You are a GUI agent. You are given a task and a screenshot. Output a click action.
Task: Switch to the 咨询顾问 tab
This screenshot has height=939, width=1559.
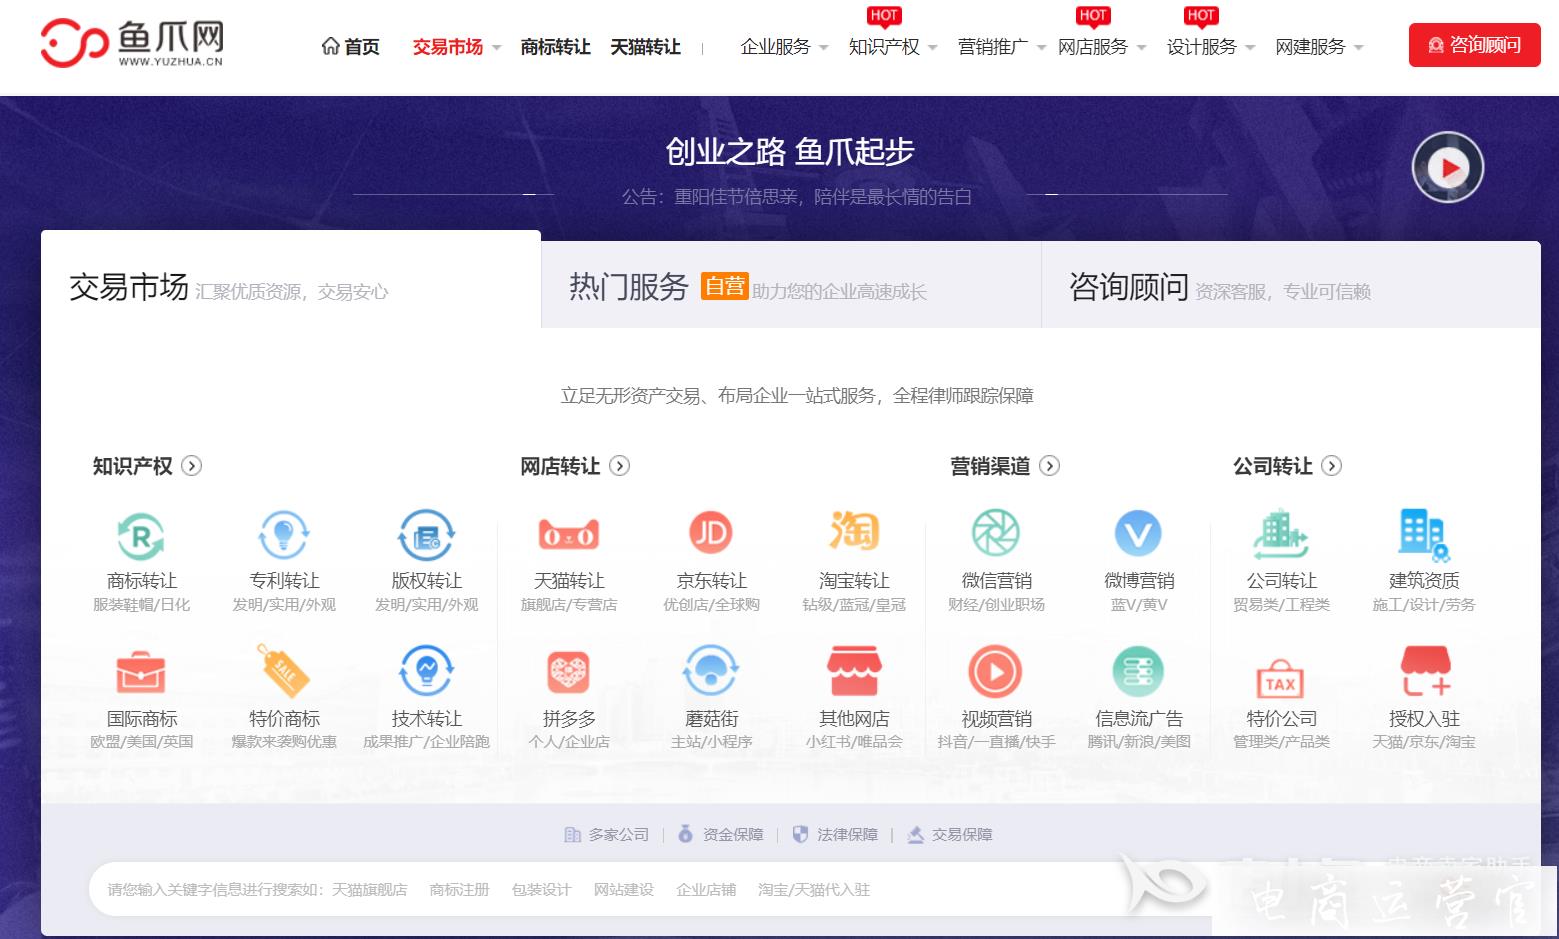pyautogui.click(x=1291, y=285)
